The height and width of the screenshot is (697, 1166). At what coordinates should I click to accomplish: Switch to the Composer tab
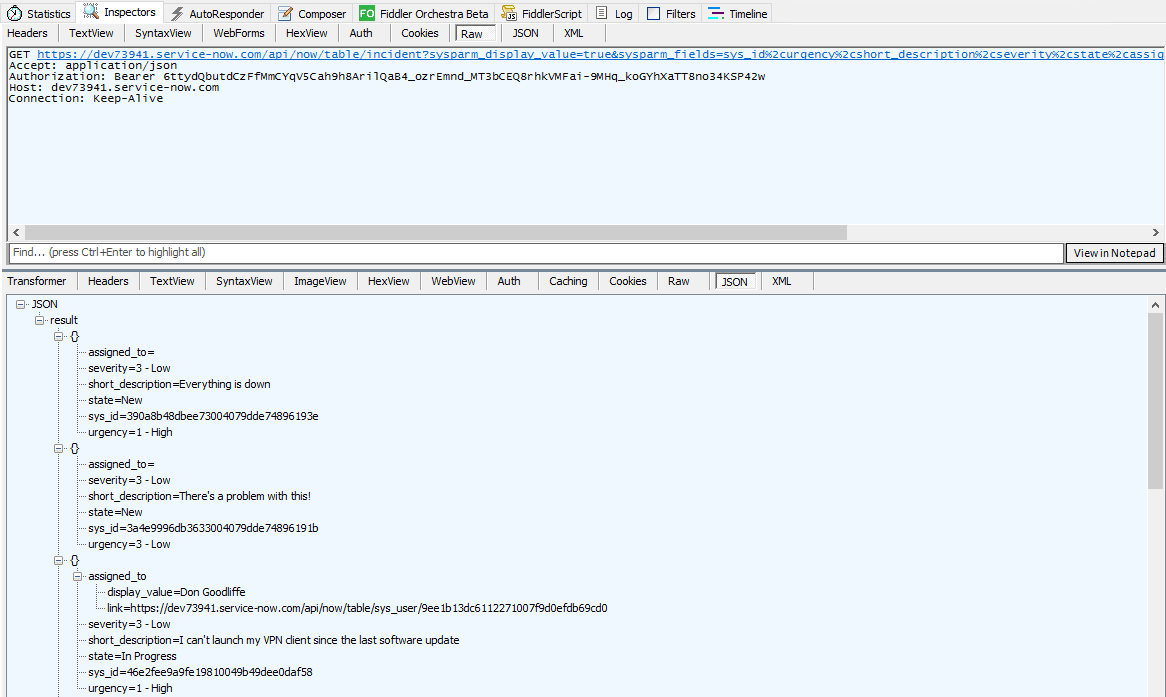(312, 13)
